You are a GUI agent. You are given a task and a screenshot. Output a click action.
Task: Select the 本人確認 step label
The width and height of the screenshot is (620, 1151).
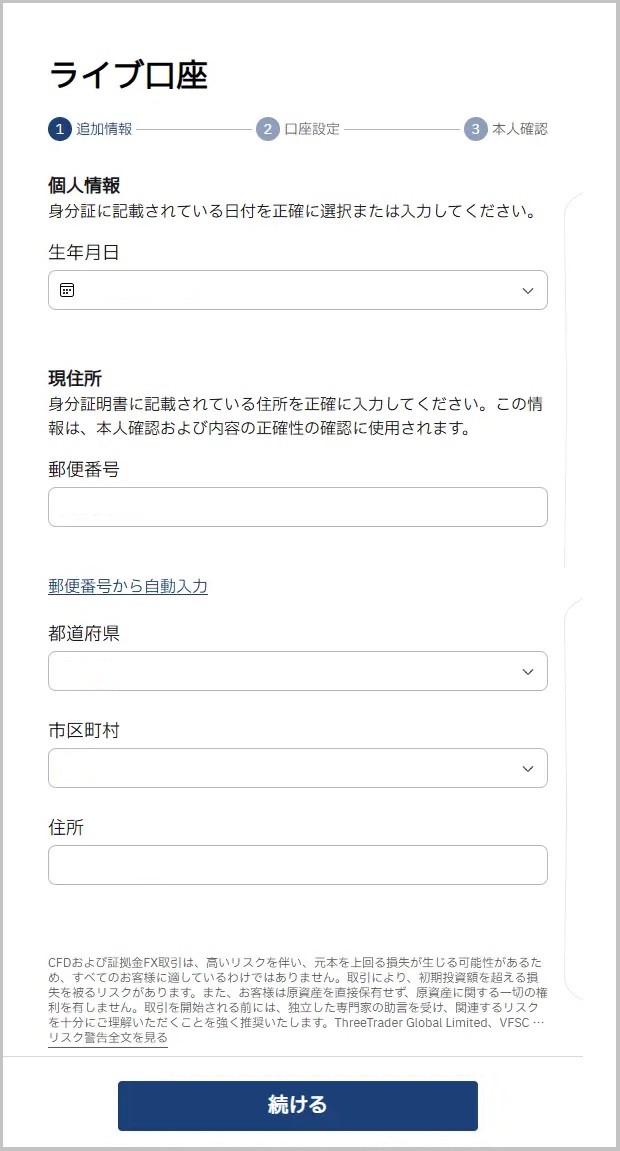click(520, 129)
